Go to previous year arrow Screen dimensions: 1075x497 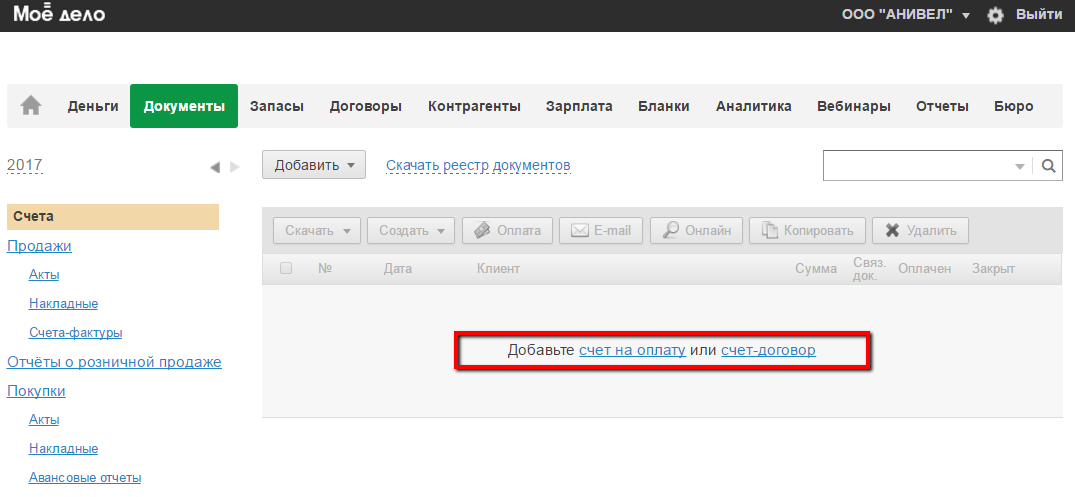[x=215, y=167]
